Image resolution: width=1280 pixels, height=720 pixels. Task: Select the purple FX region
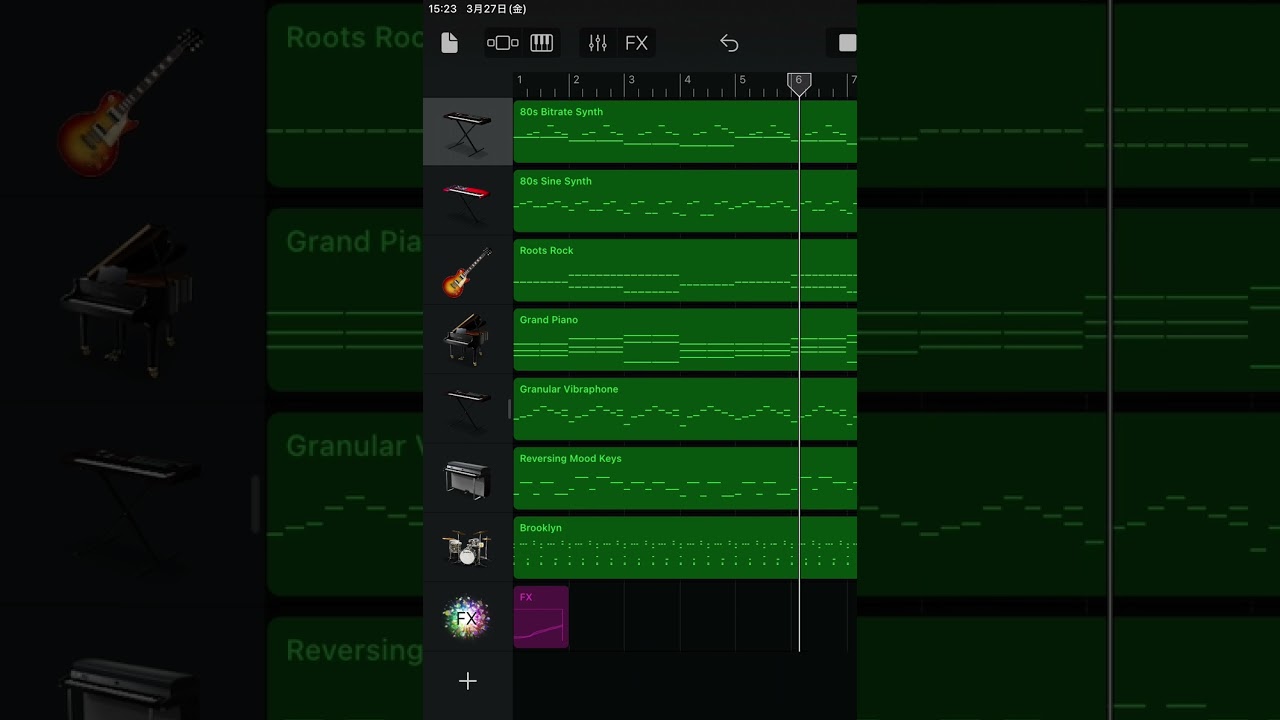click(x=541, y=617)
